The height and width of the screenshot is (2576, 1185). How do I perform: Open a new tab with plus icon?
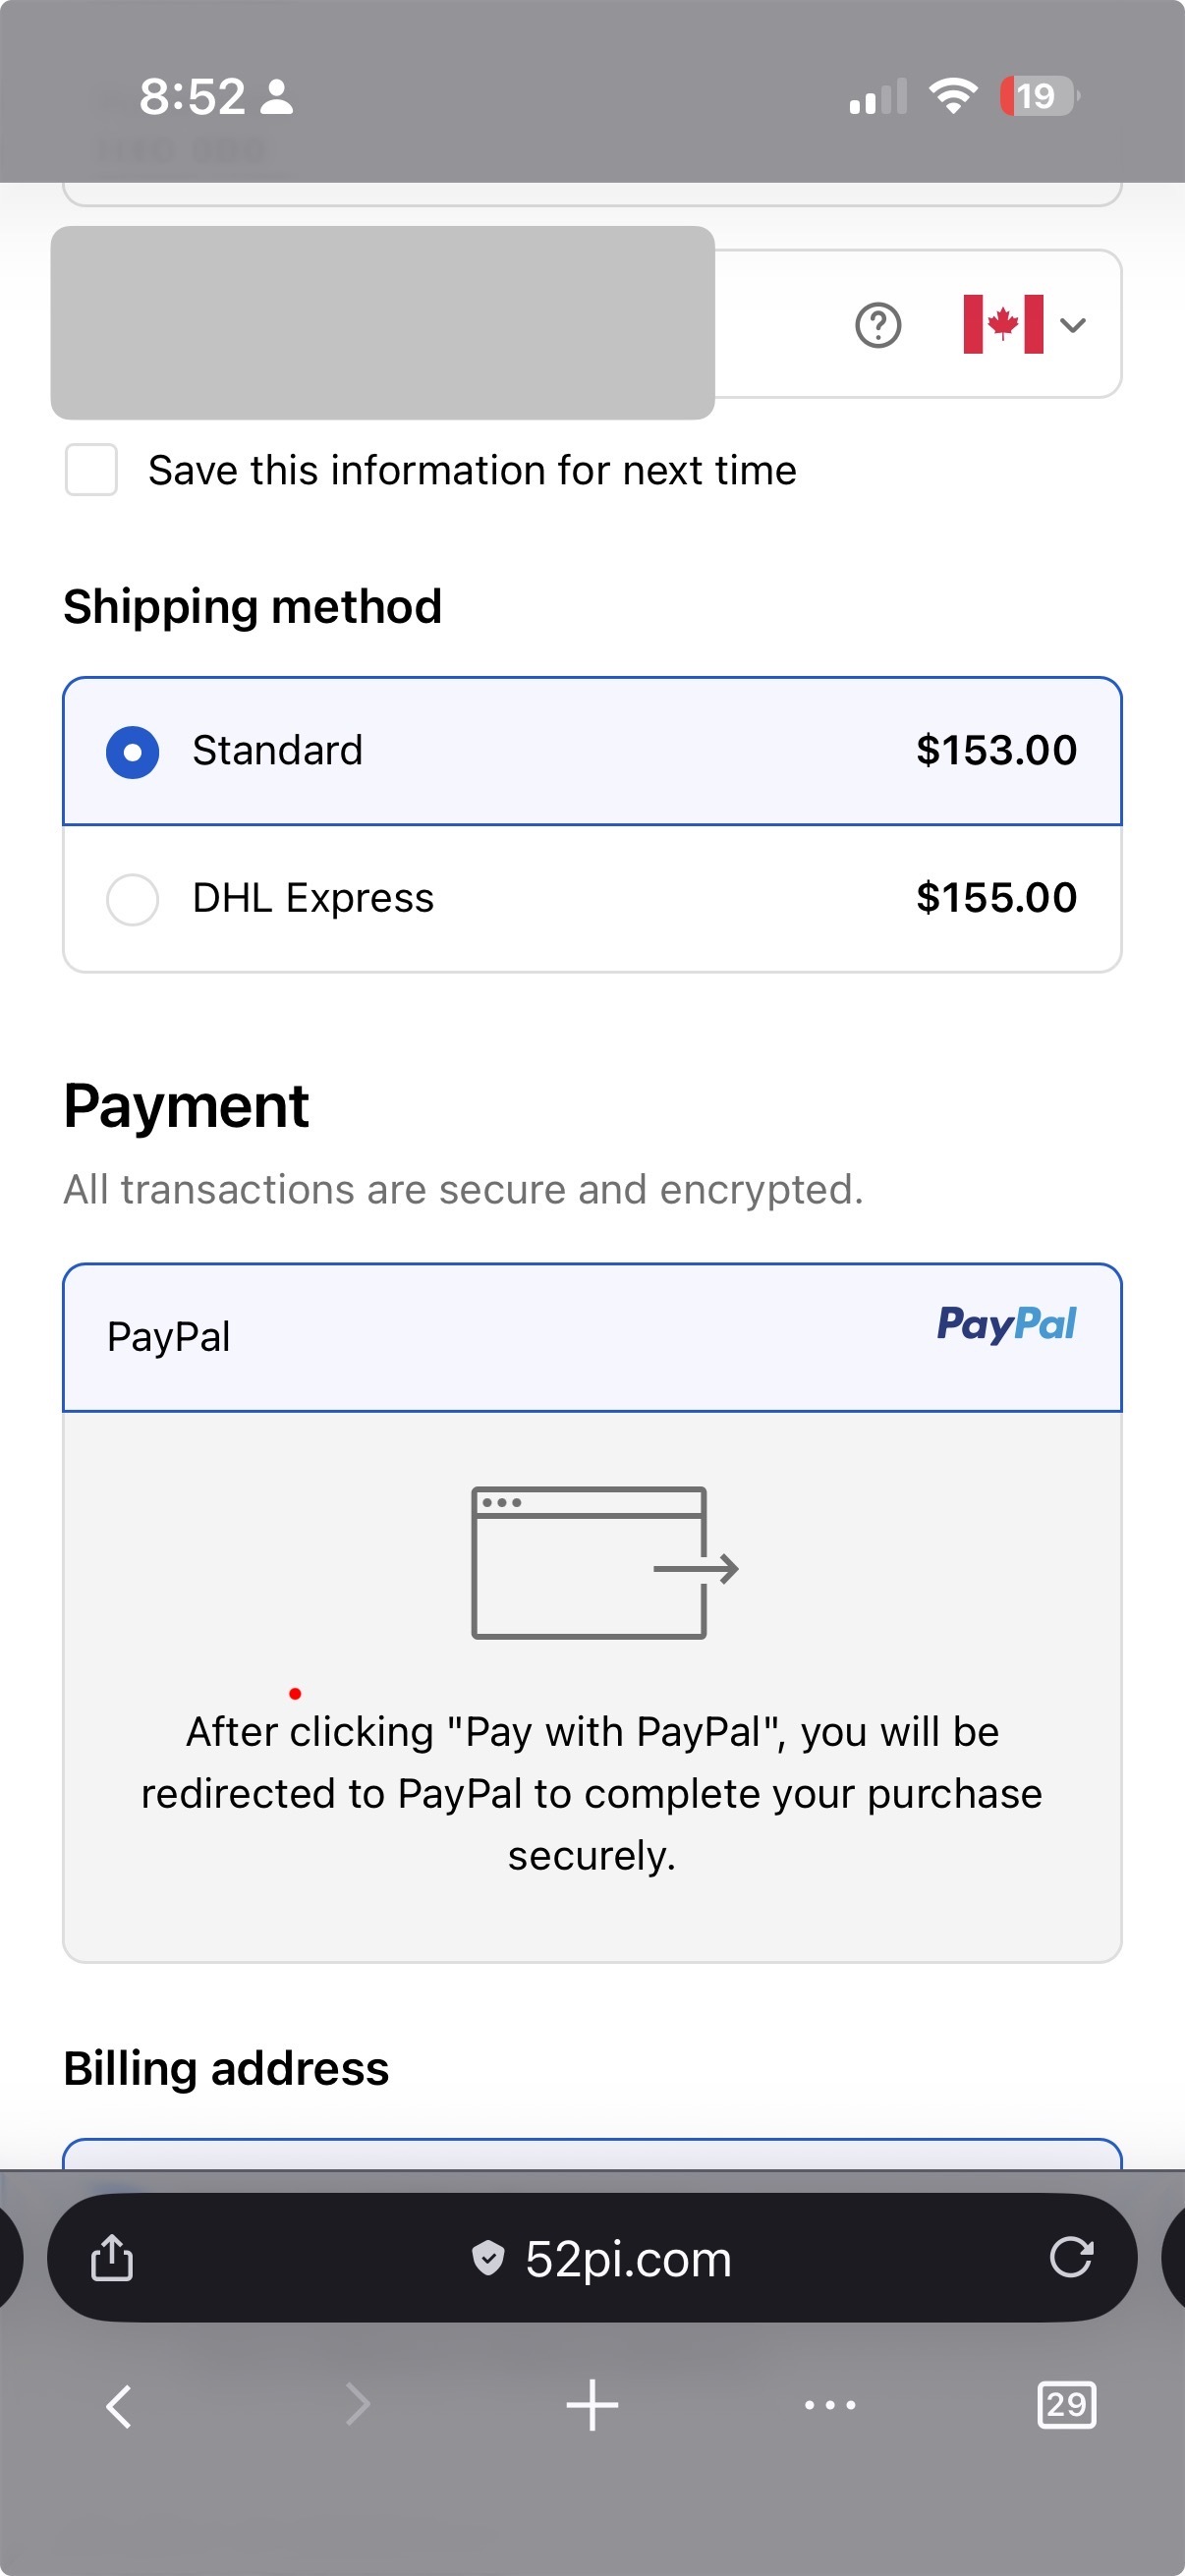click(592, 2405)
